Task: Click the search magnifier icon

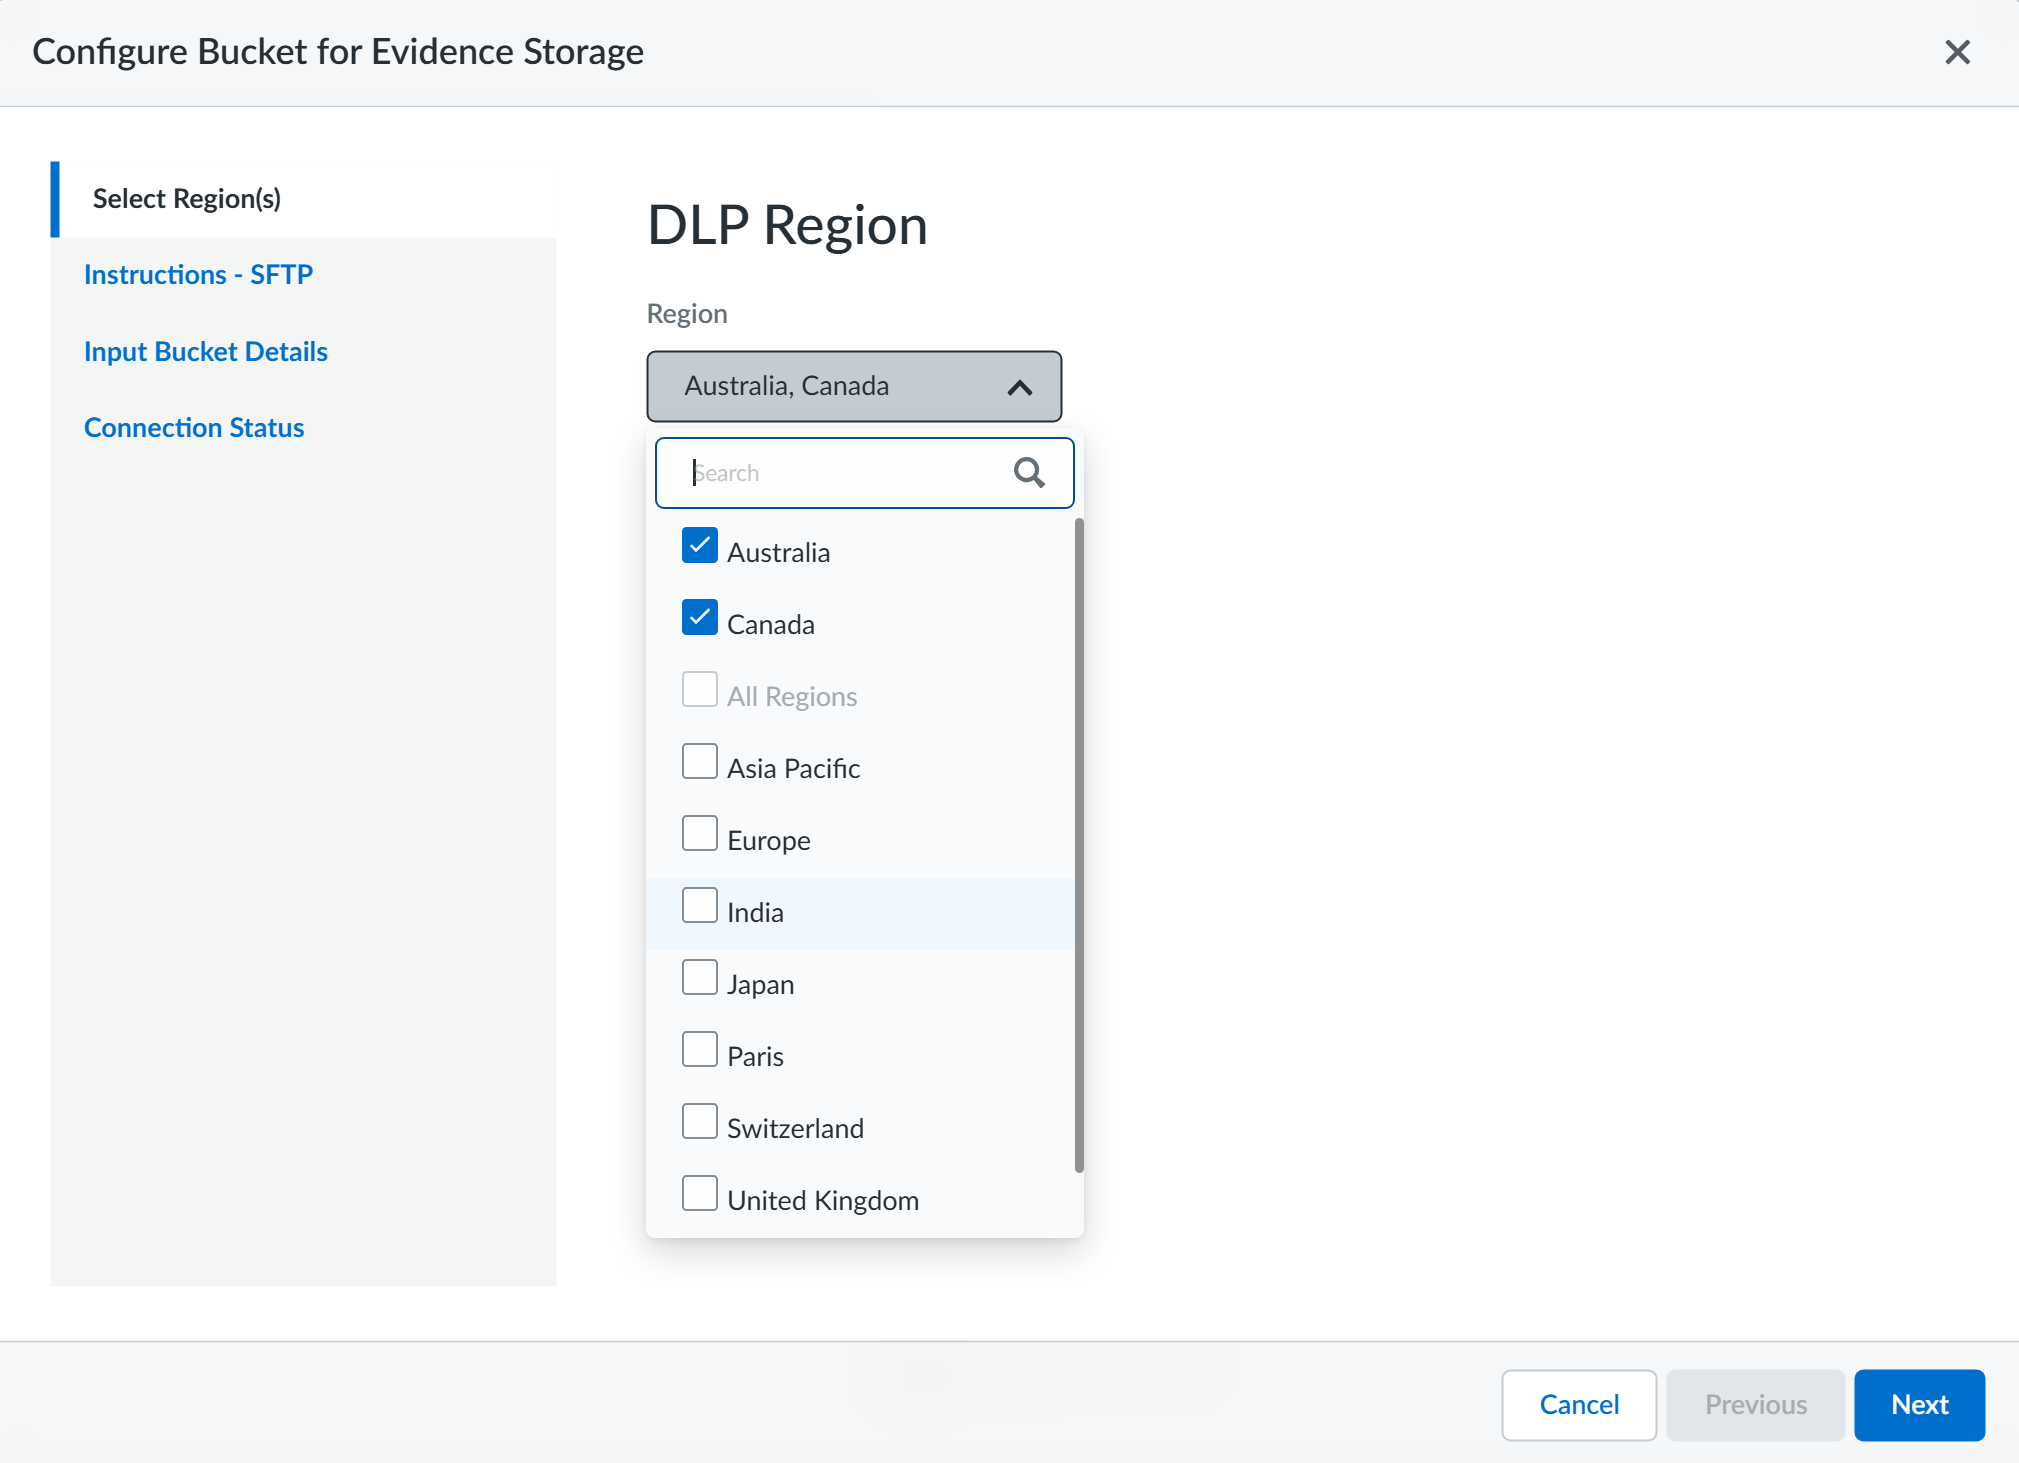Action: point(1028,472)
